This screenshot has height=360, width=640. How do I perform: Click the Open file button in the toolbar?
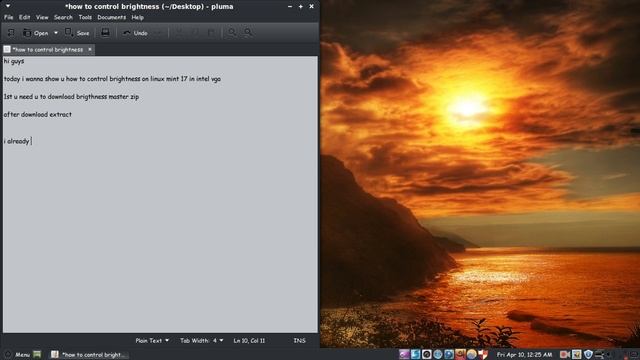(x=36, y=33)
